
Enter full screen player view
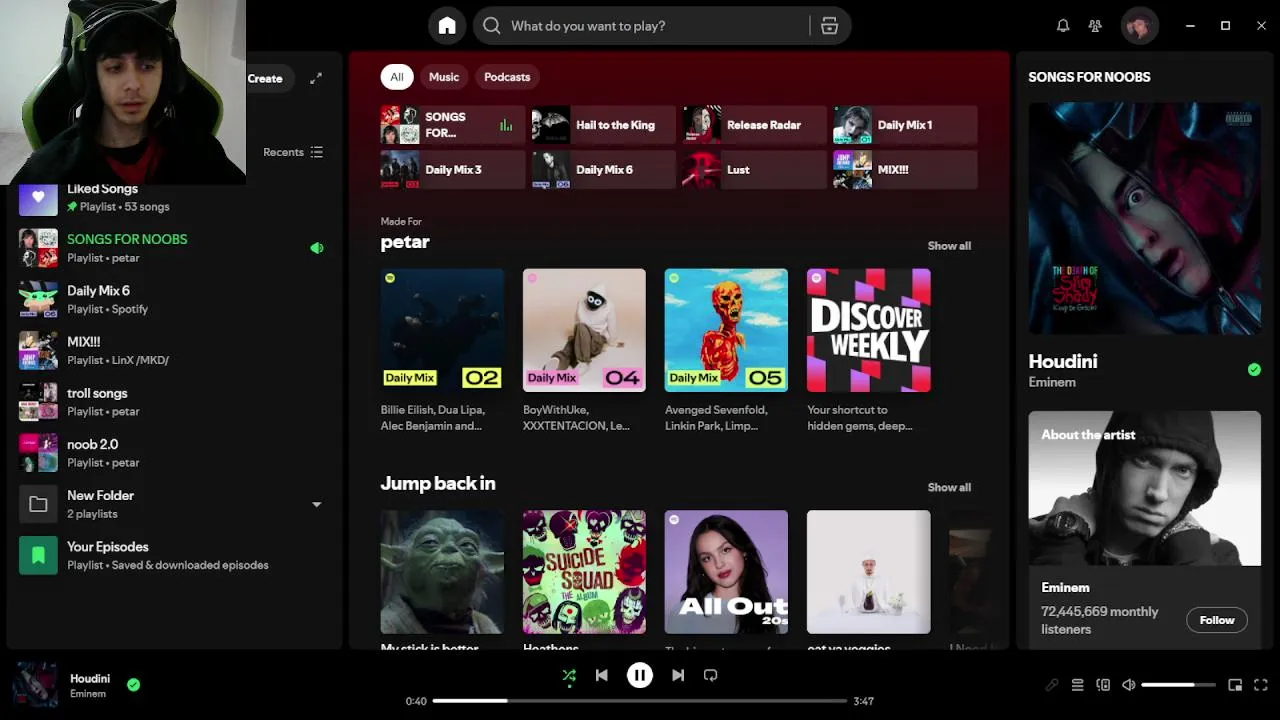coord(1261,685)
